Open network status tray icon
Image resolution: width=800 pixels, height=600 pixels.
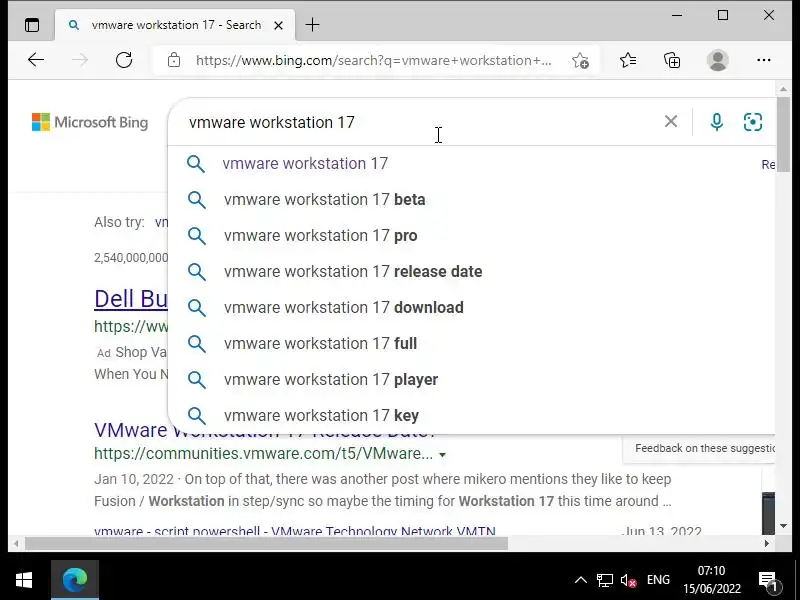(x=605, y=580)
